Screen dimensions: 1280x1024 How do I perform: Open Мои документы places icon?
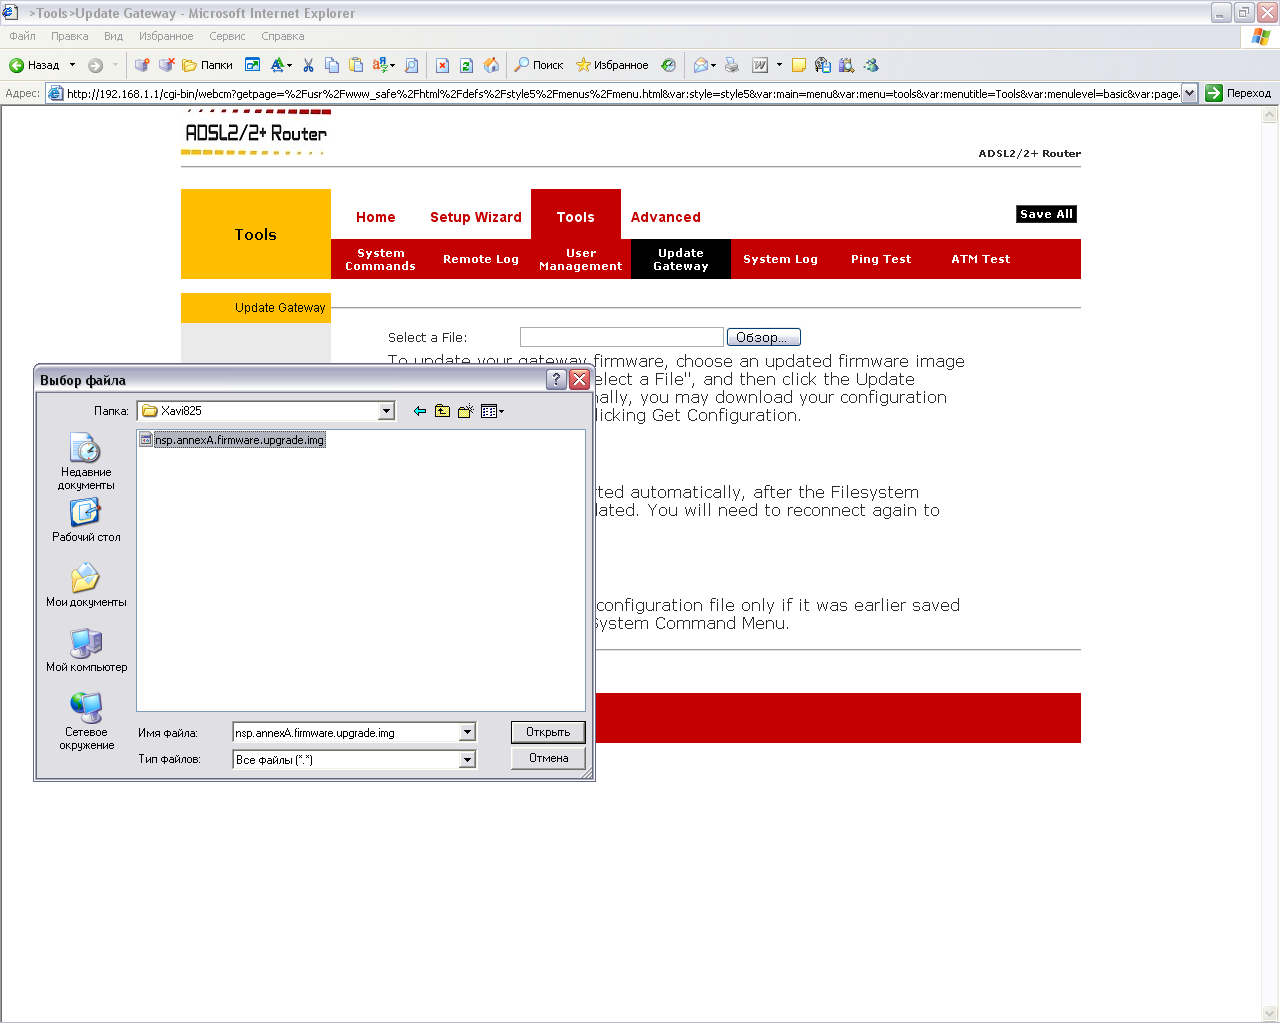click(86, 585)
